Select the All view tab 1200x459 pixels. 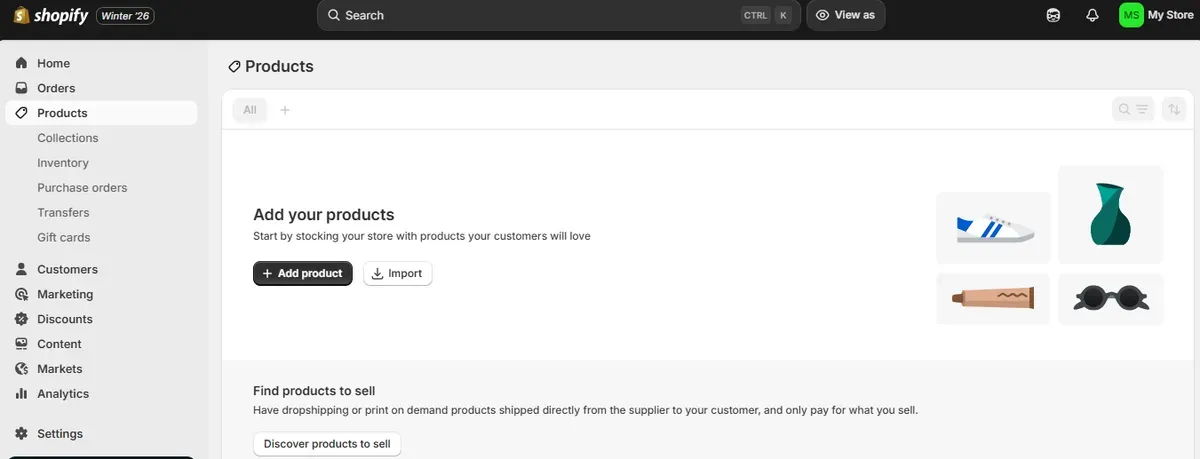coord(250,110)
